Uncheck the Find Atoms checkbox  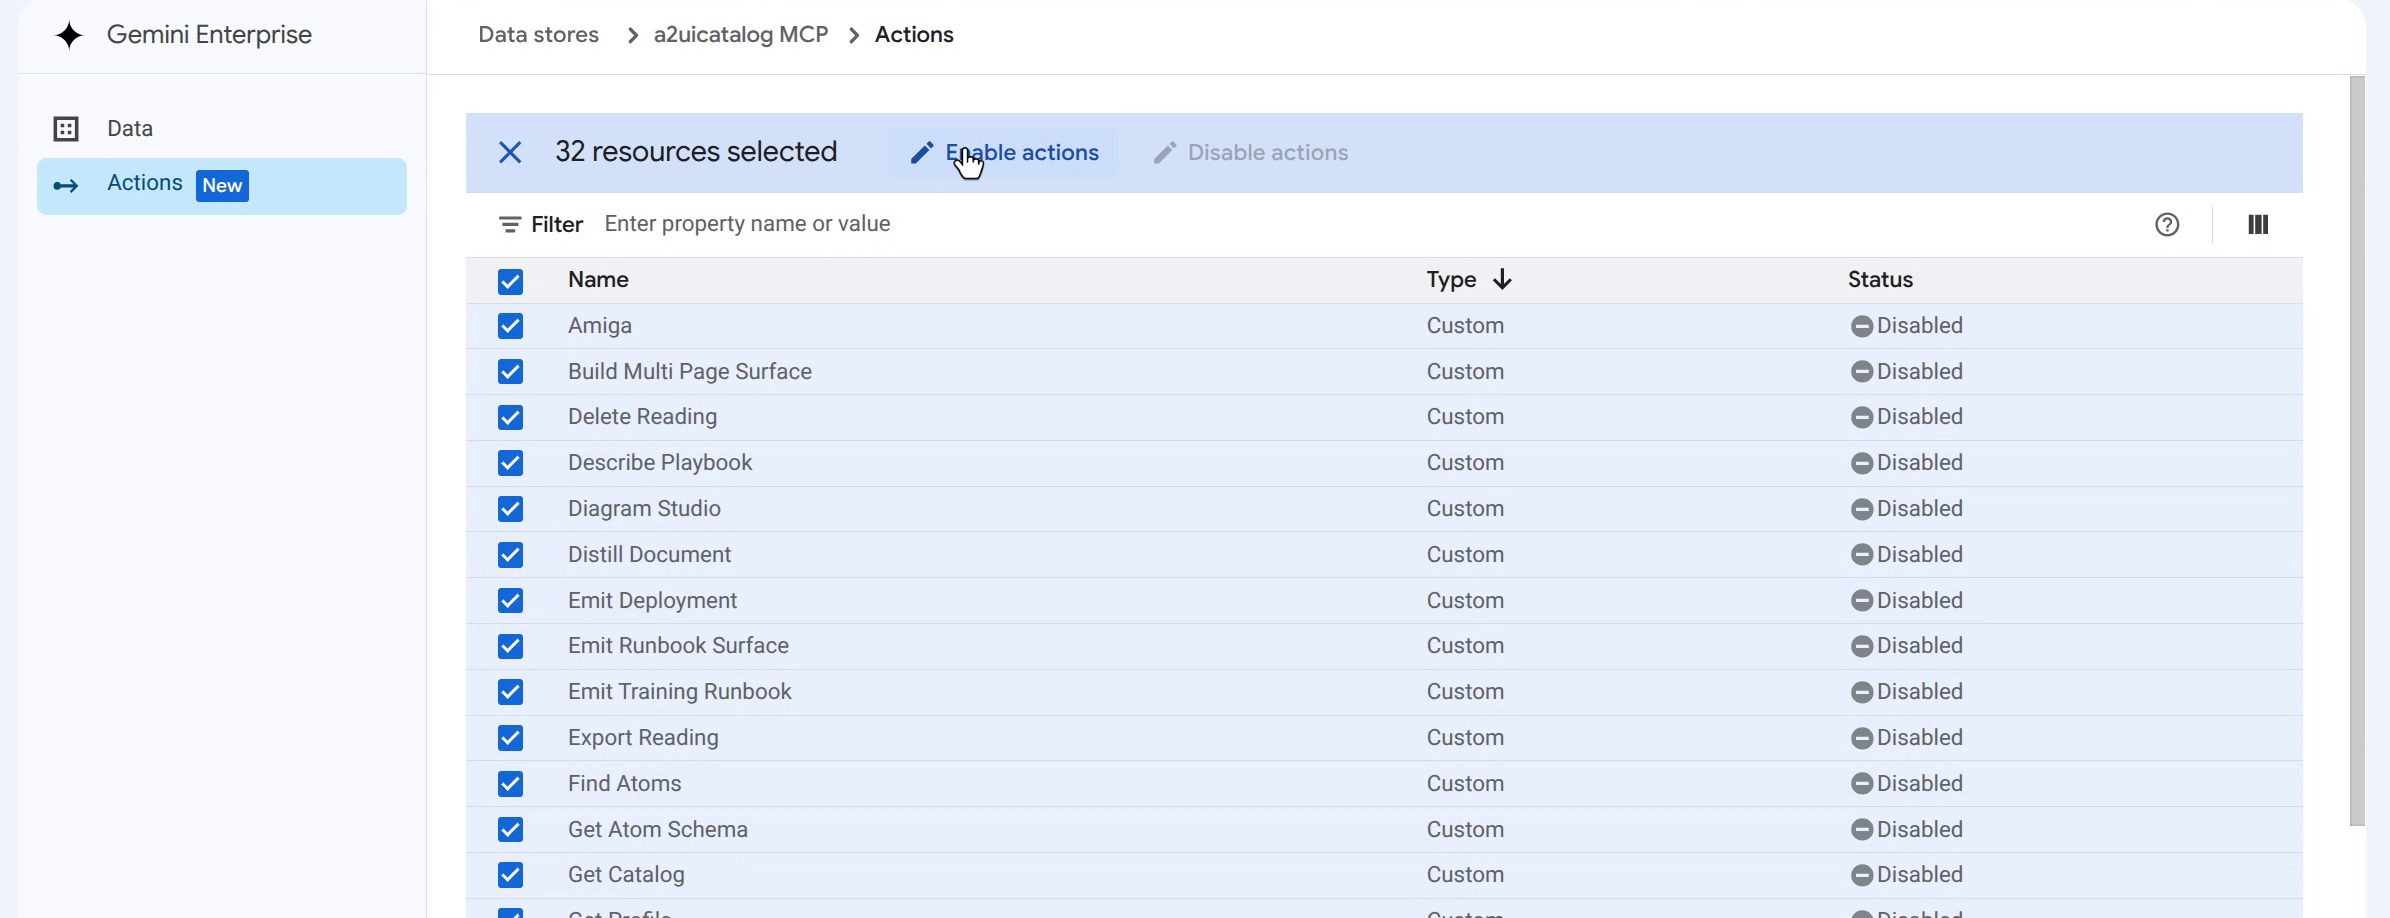[510, 784]
